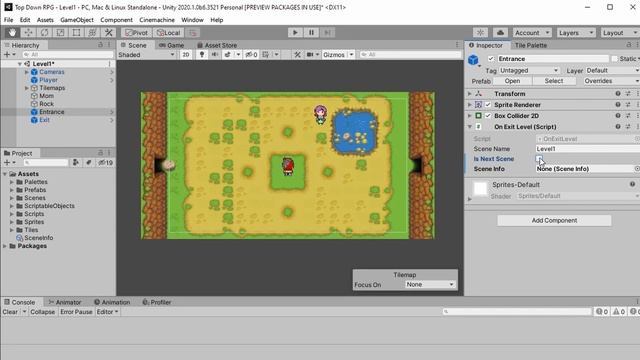Viewport: 640px width, 360px height.
Task: Select the Rect tool
Action: click(x=76, y=33)
